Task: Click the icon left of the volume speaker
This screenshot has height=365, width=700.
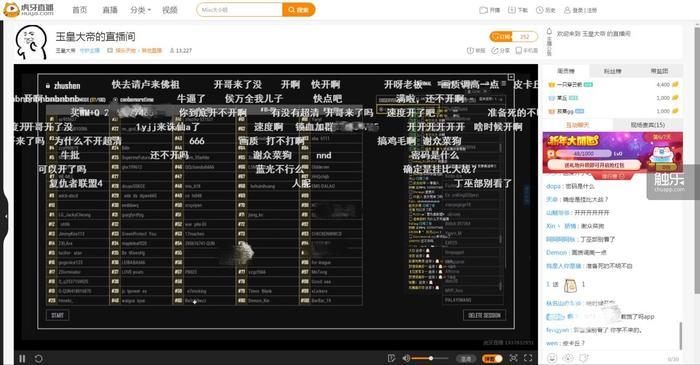Action: 392,358
